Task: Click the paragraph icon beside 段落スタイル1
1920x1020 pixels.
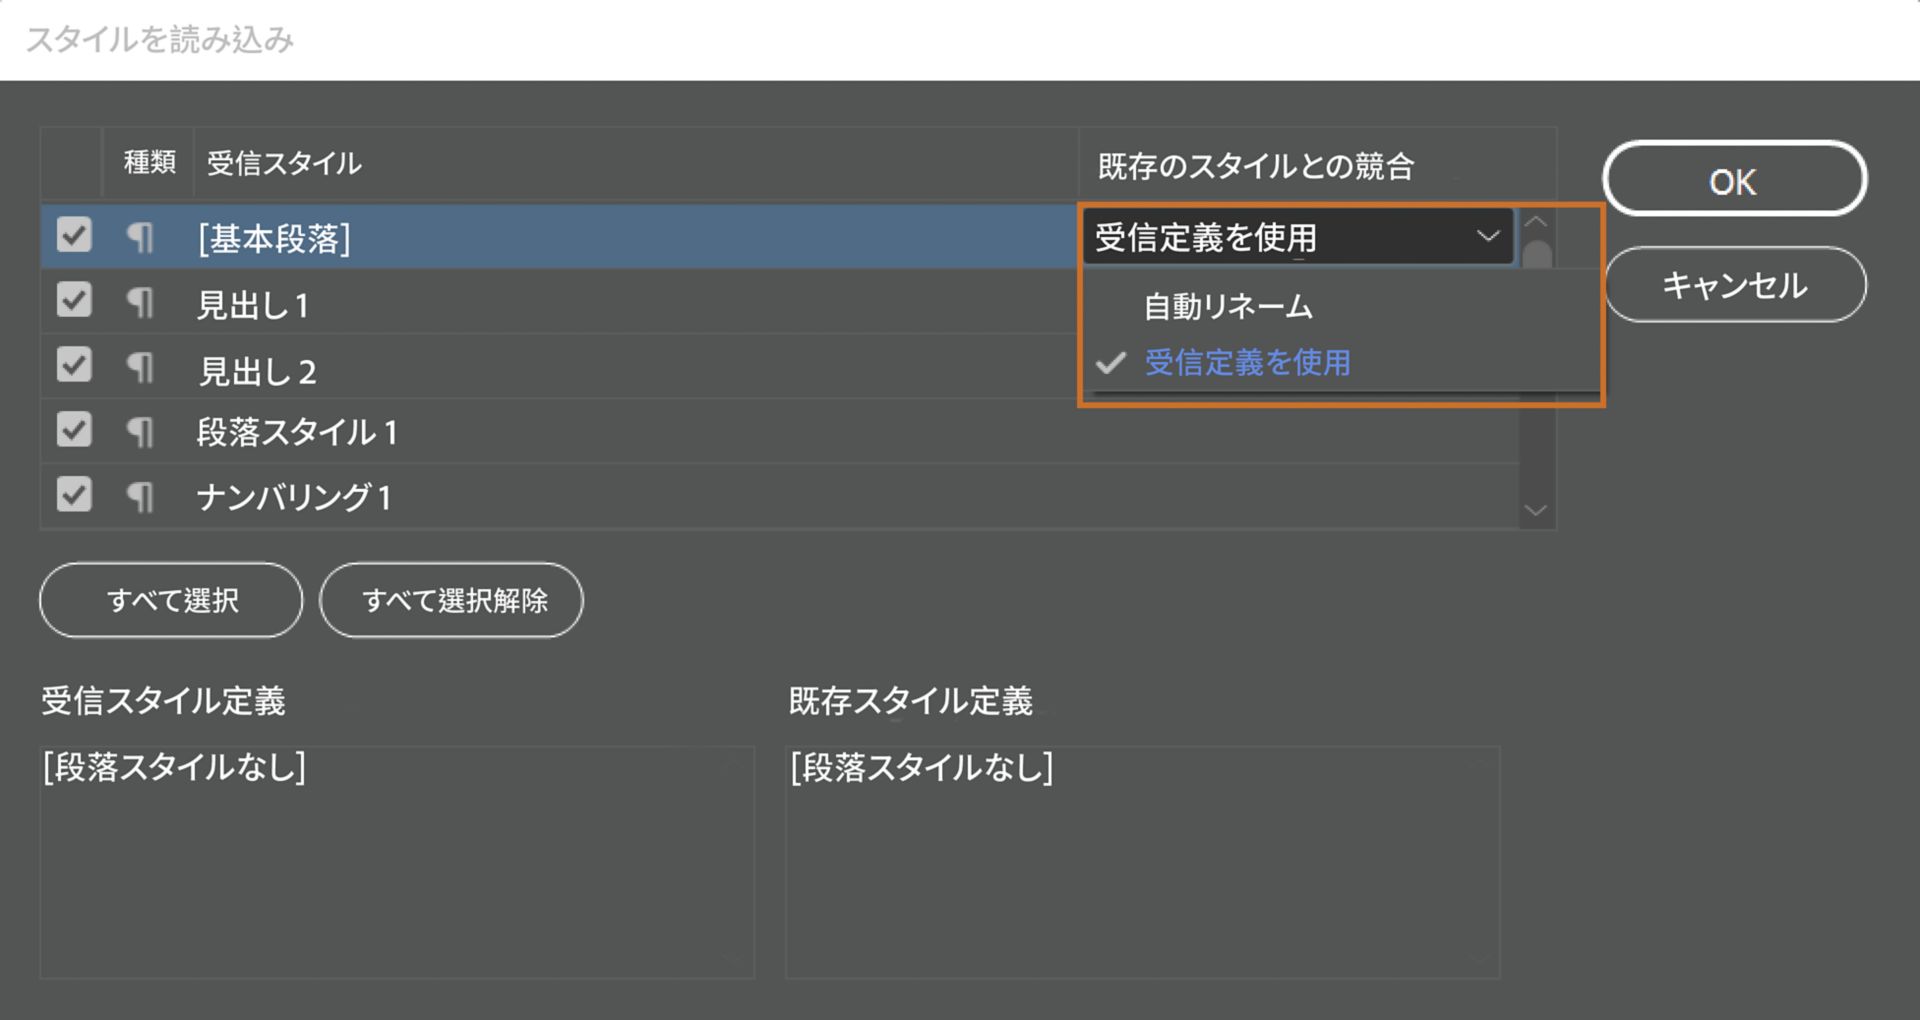Action: 140,430
